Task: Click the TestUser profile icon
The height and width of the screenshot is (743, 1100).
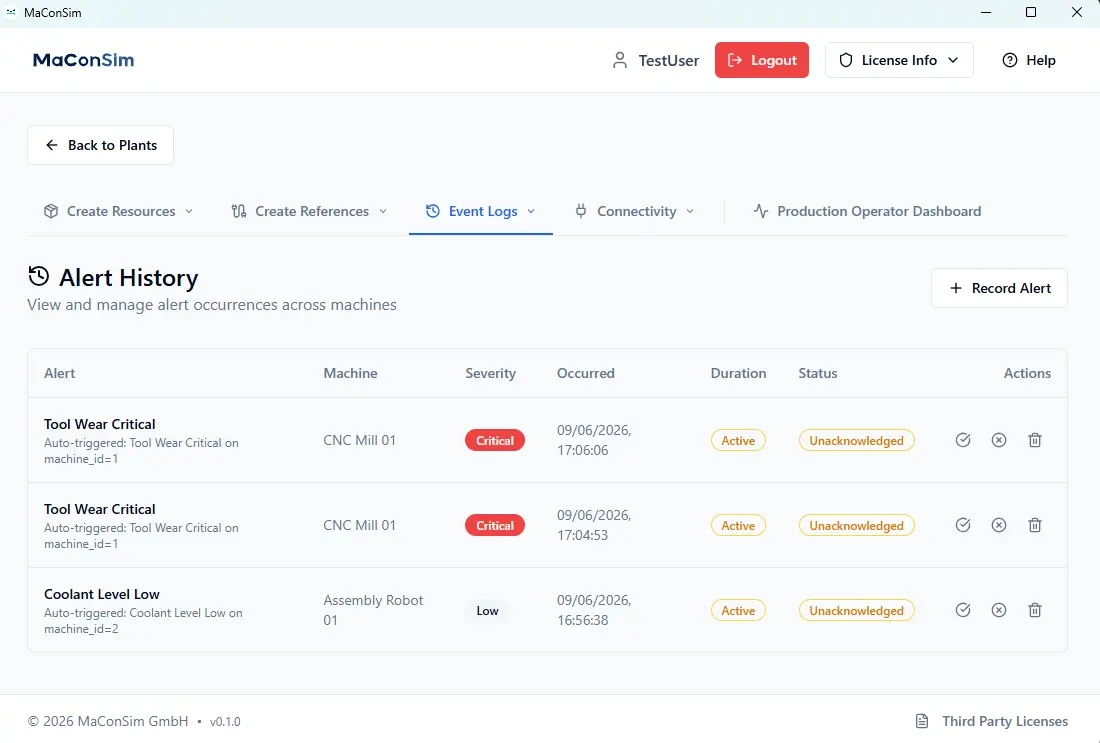Action: tap(619, 60)
